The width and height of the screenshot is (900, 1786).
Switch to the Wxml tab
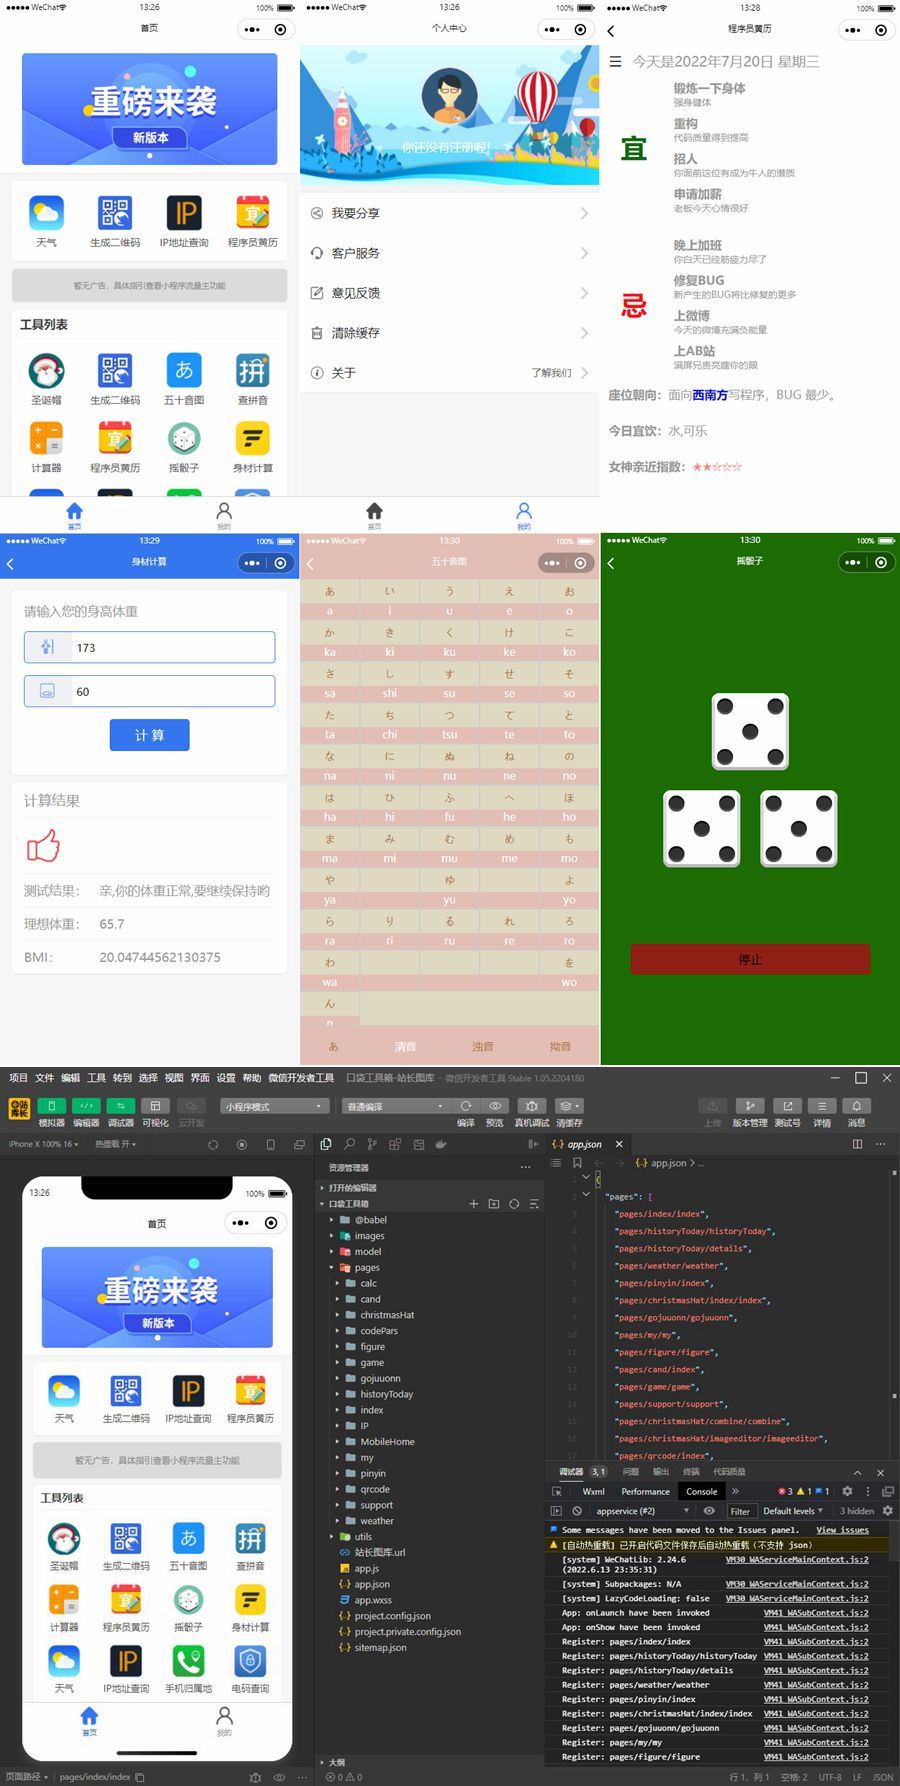[x=593, y=1491]
